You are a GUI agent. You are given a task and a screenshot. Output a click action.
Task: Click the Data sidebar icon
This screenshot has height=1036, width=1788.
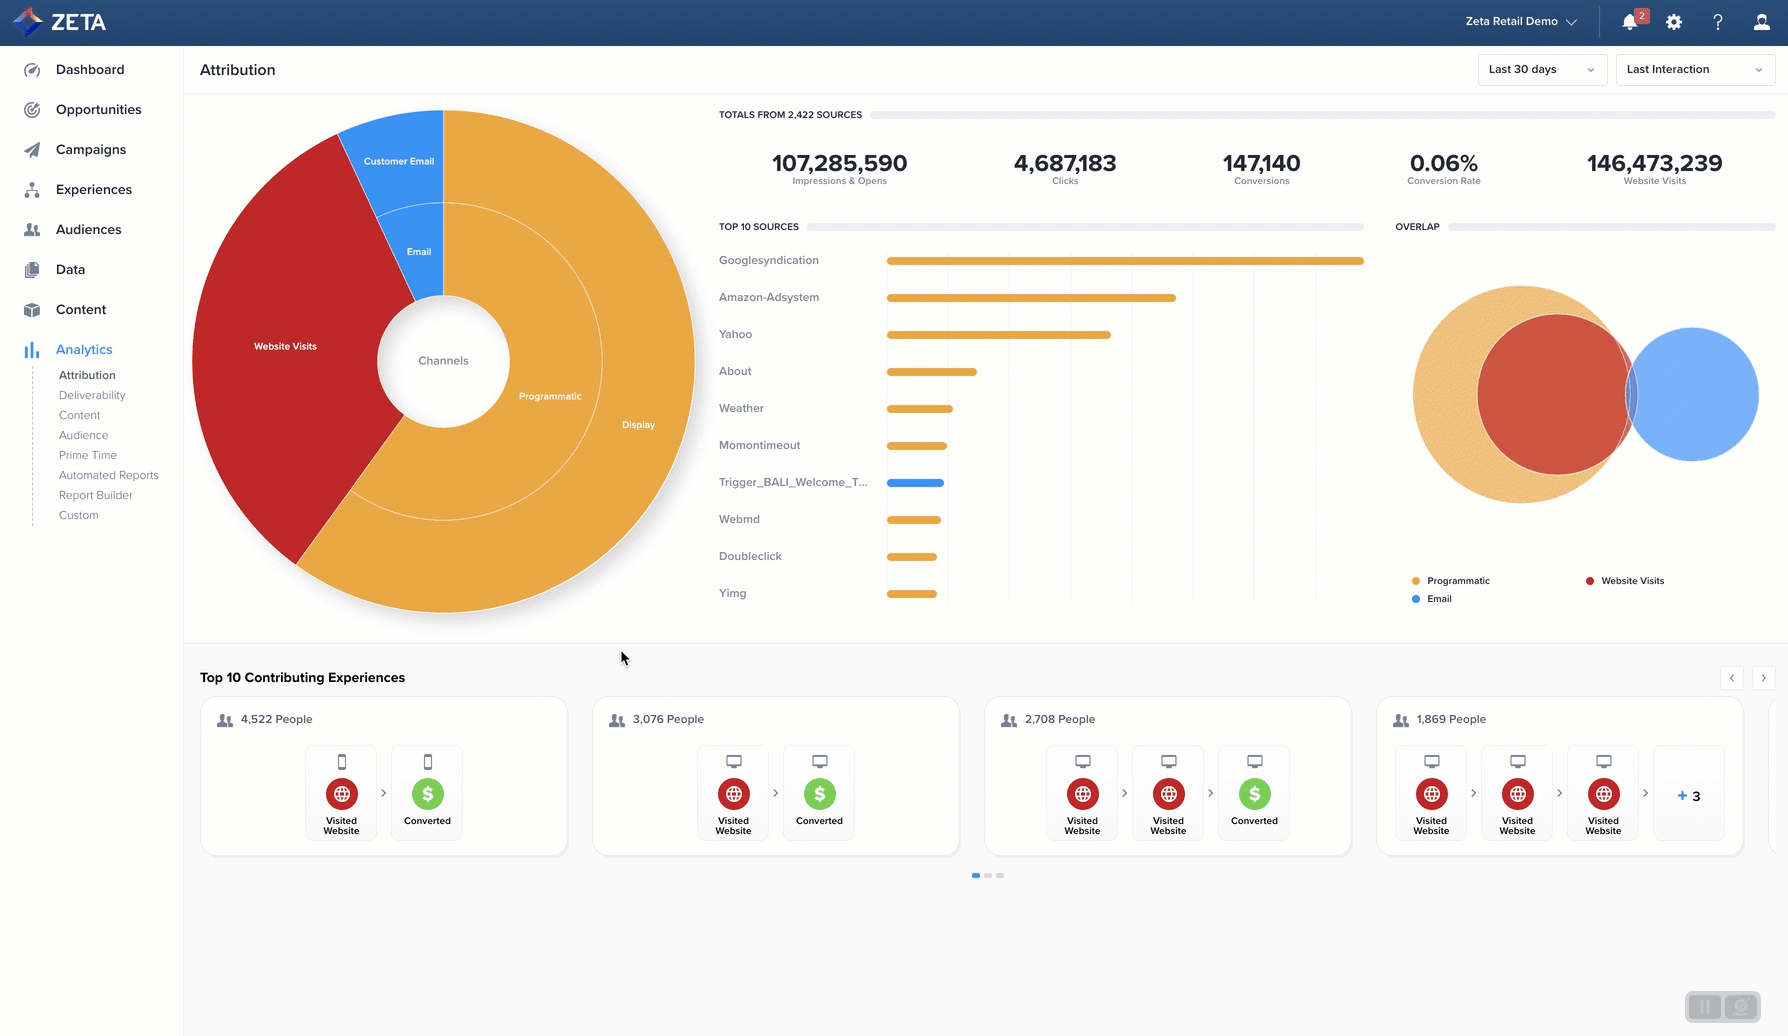click(x=32, y=270)
